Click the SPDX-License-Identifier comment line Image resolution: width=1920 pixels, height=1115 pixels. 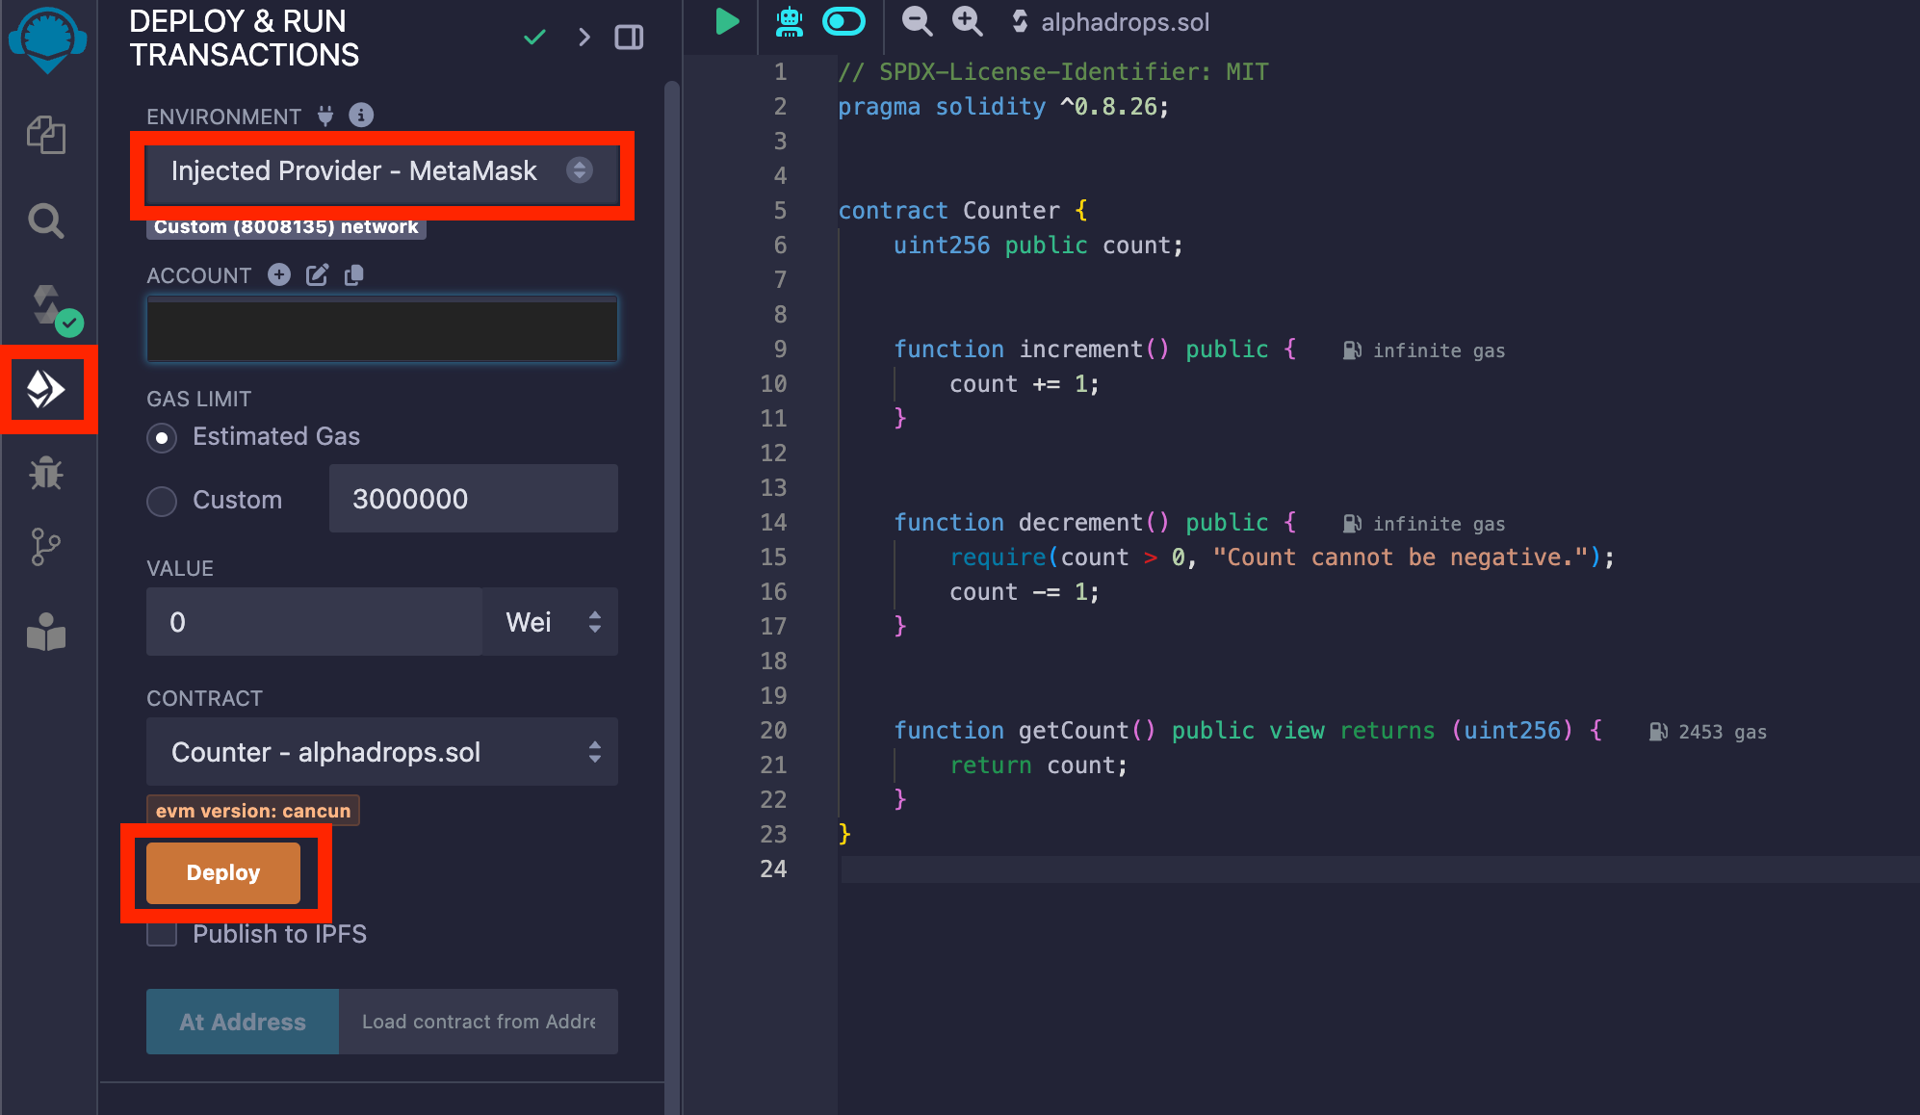pos(1053,72)
